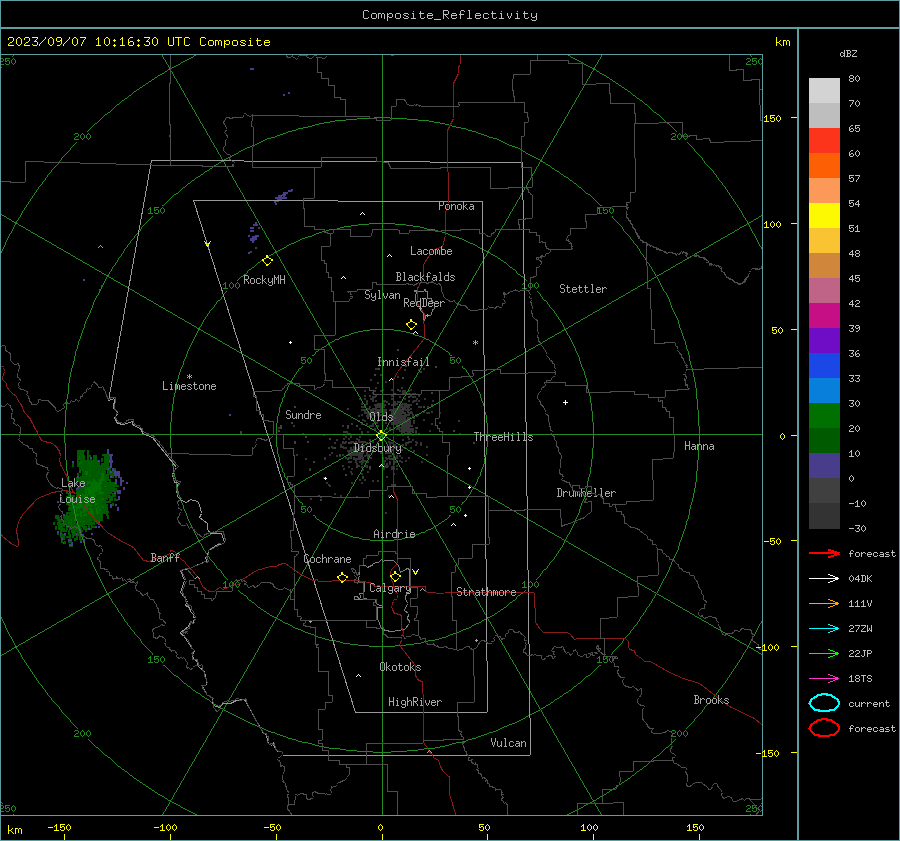Image resolution: width=900 pixels, height=841 pixels.
Task: Click the white 04DK arrow in the legend
Action: tap(824, 578)
